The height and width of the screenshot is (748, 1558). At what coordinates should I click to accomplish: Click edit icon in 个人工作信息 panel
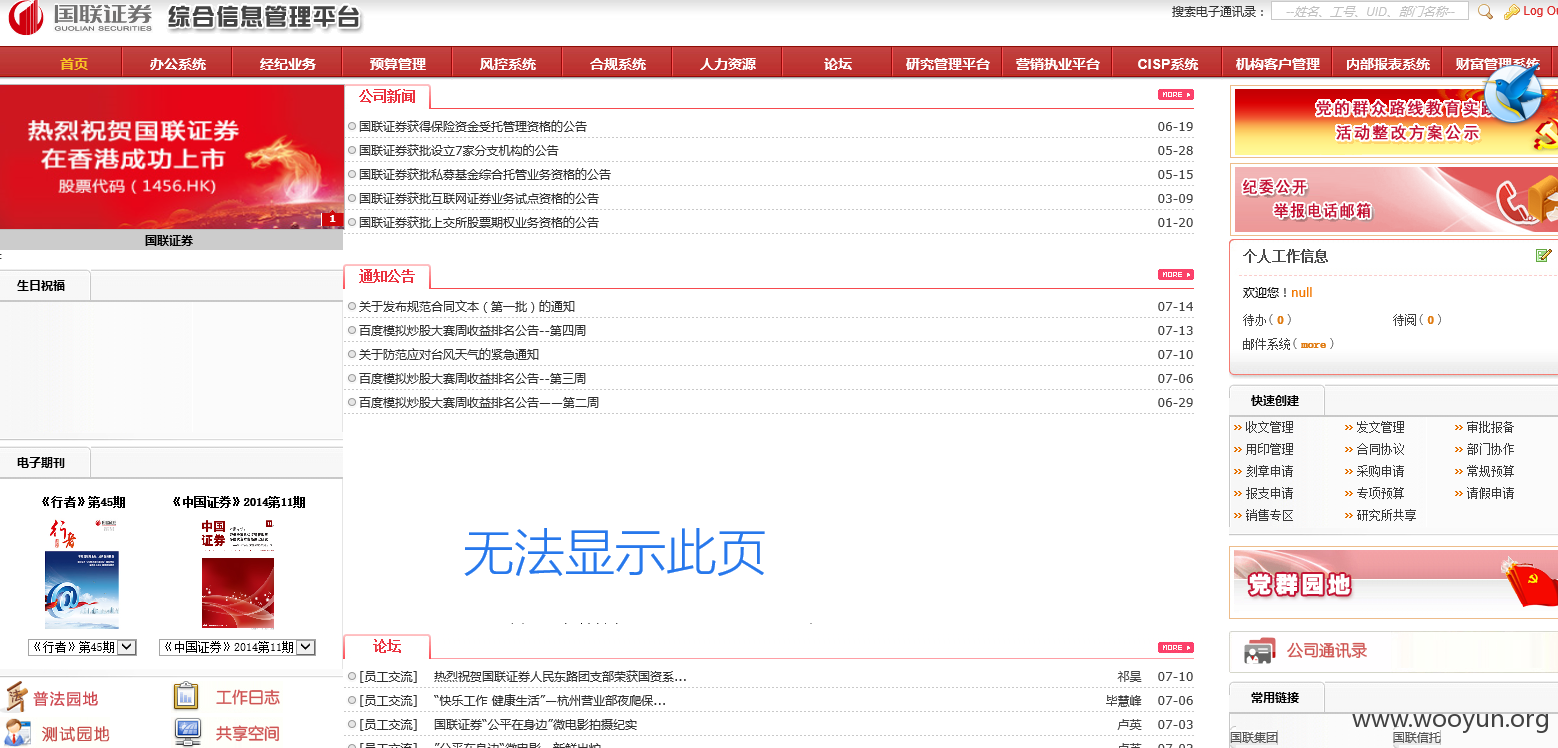coord(1544,256)
